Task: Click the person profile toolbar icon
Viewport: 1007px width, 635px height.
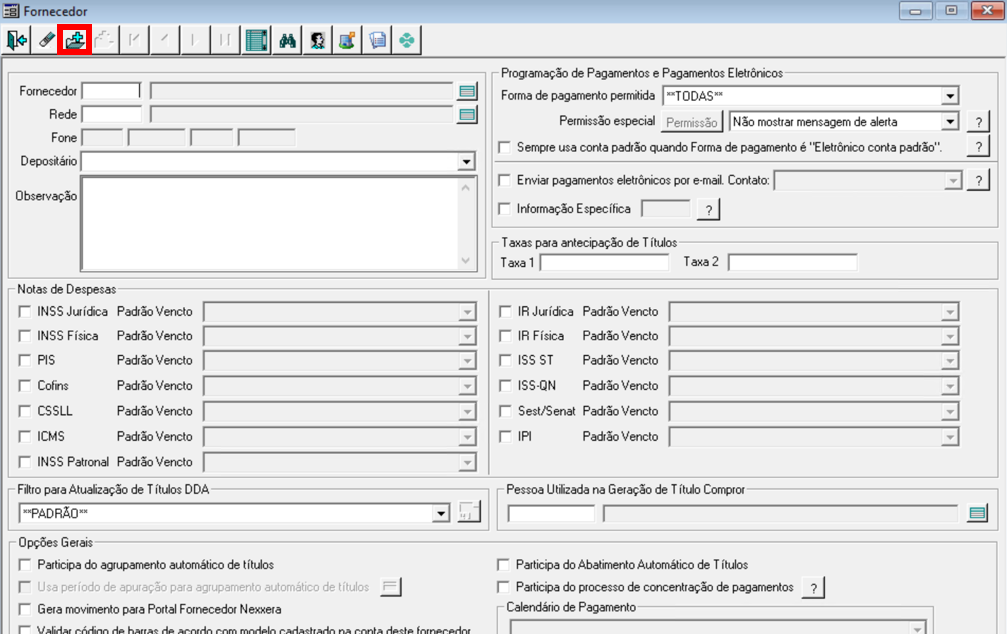Action: click(317, 40)
